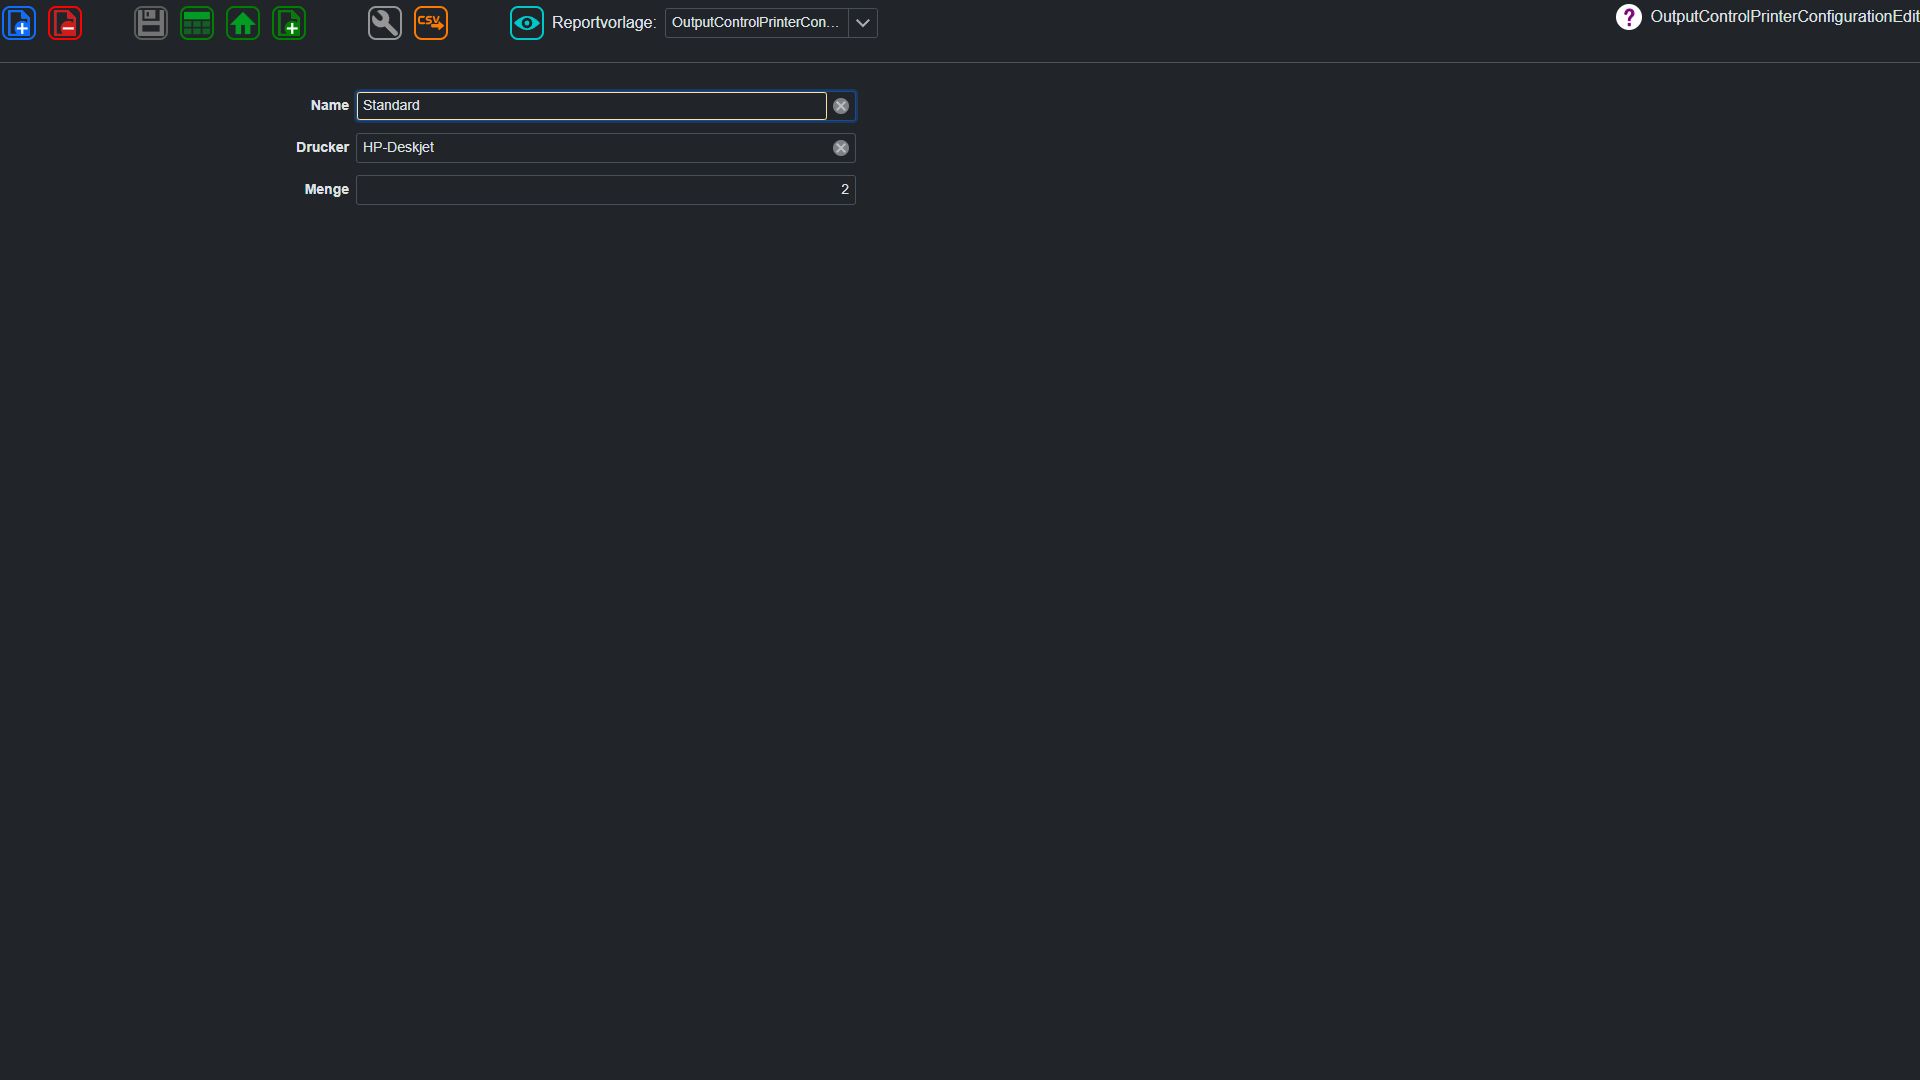Click the Menge label
The height and width of the screenshot is (1080, 1920).
click(327, 190)
